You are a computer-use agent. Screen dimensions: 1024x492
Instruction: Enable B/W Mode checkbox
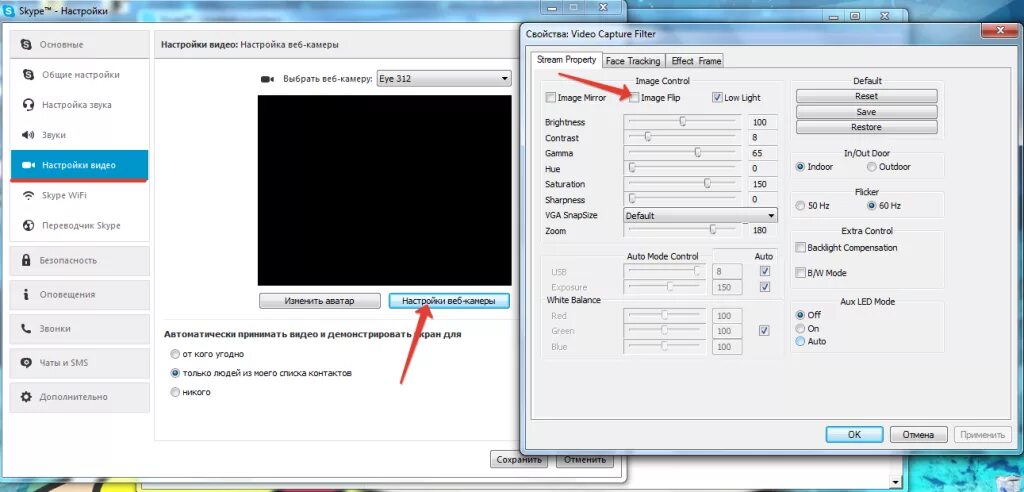point(800,273)
